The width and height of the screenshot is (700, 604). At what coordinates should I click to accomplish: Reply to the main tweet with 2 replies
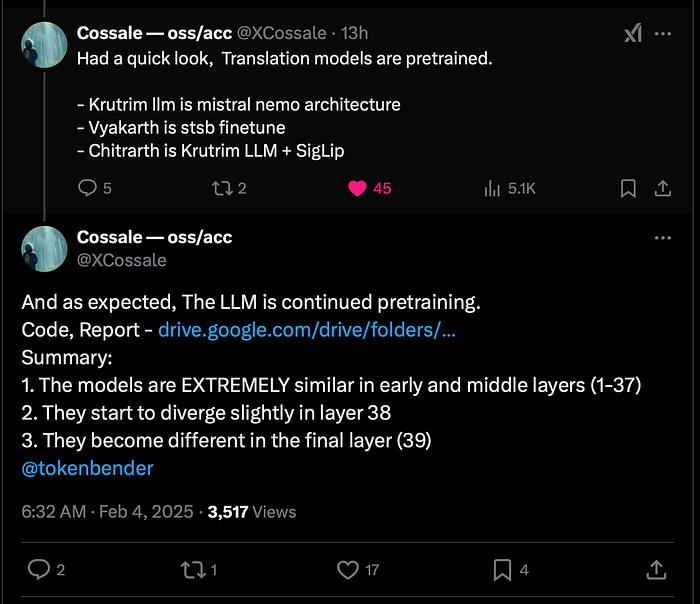tap(46, 570)
